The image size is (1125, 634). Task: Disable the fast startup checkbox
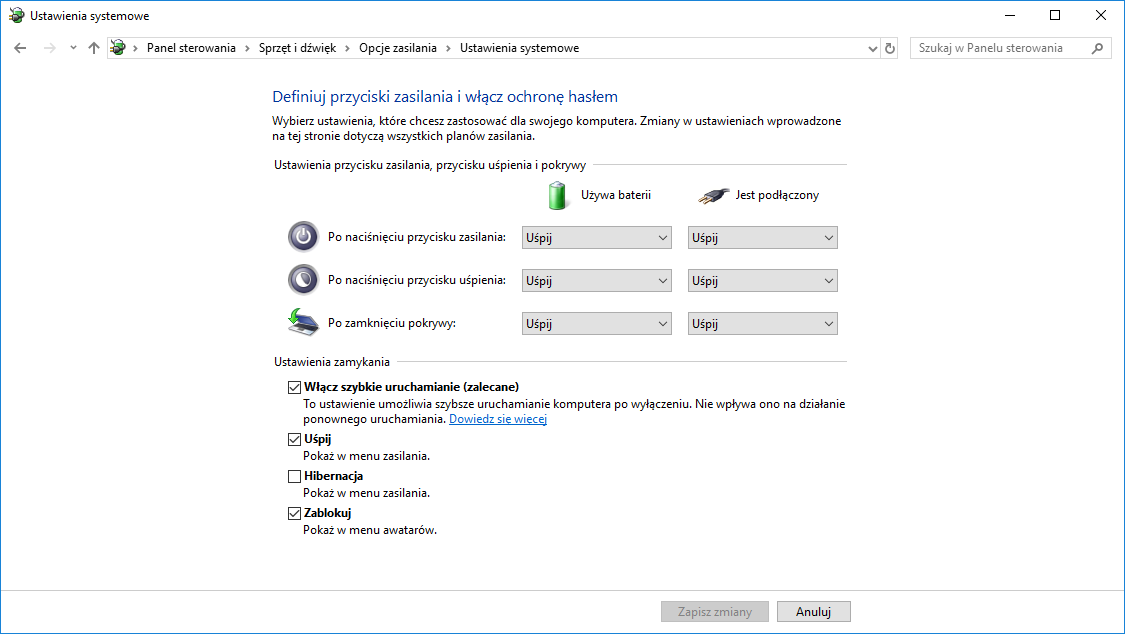tap(294, 387)
